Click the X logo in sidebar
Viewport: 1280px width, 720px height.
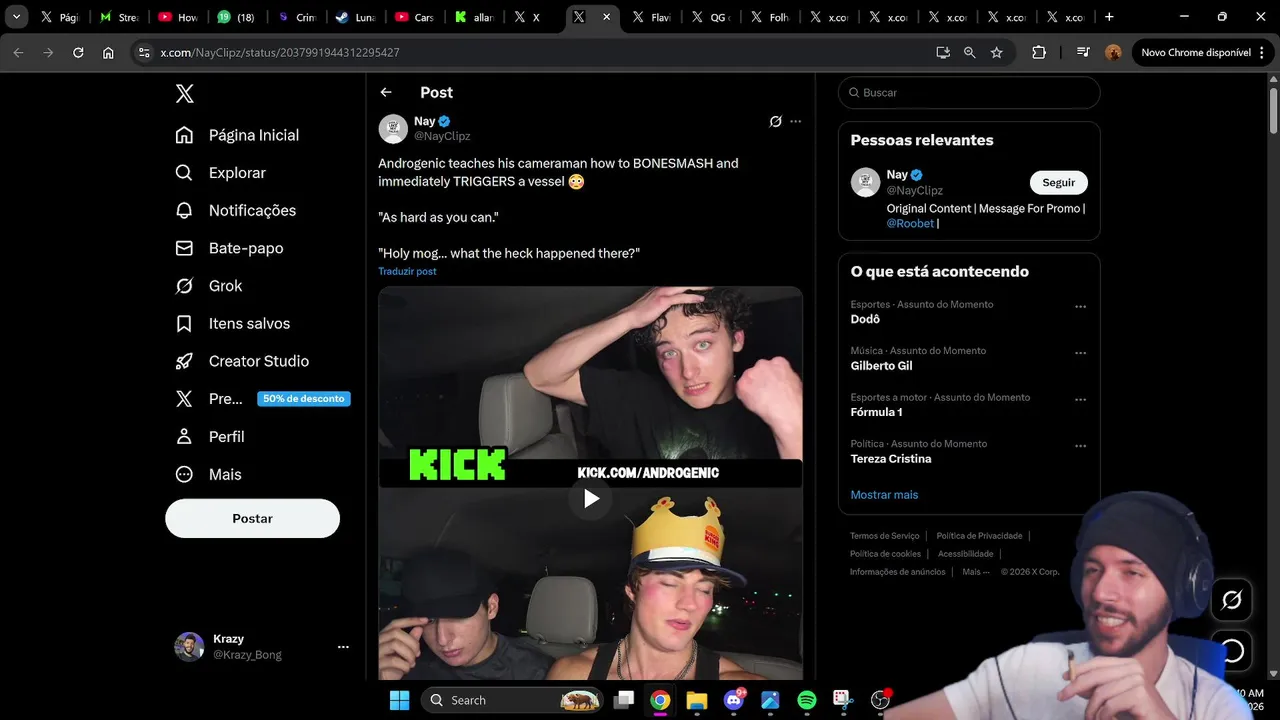[x=184, y=93]
